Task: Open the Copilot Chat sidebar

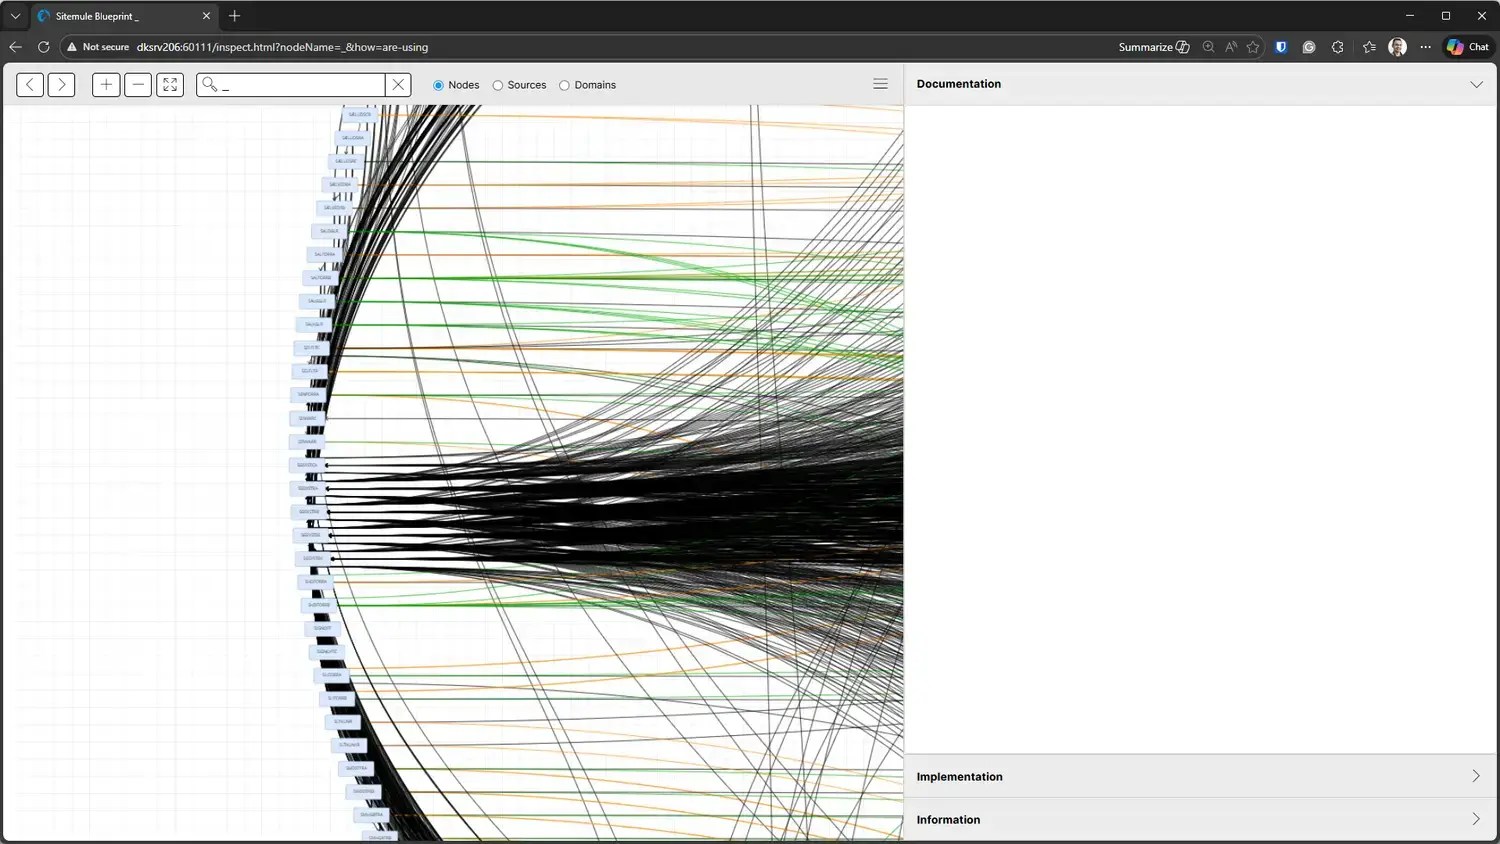Action: [1468, 47]
